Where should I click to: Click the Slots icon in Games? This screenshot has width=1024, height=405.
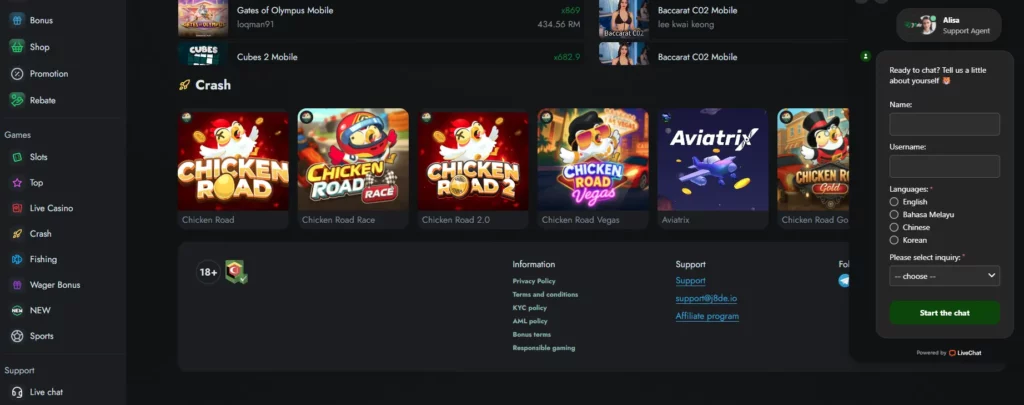pos(17,157)
